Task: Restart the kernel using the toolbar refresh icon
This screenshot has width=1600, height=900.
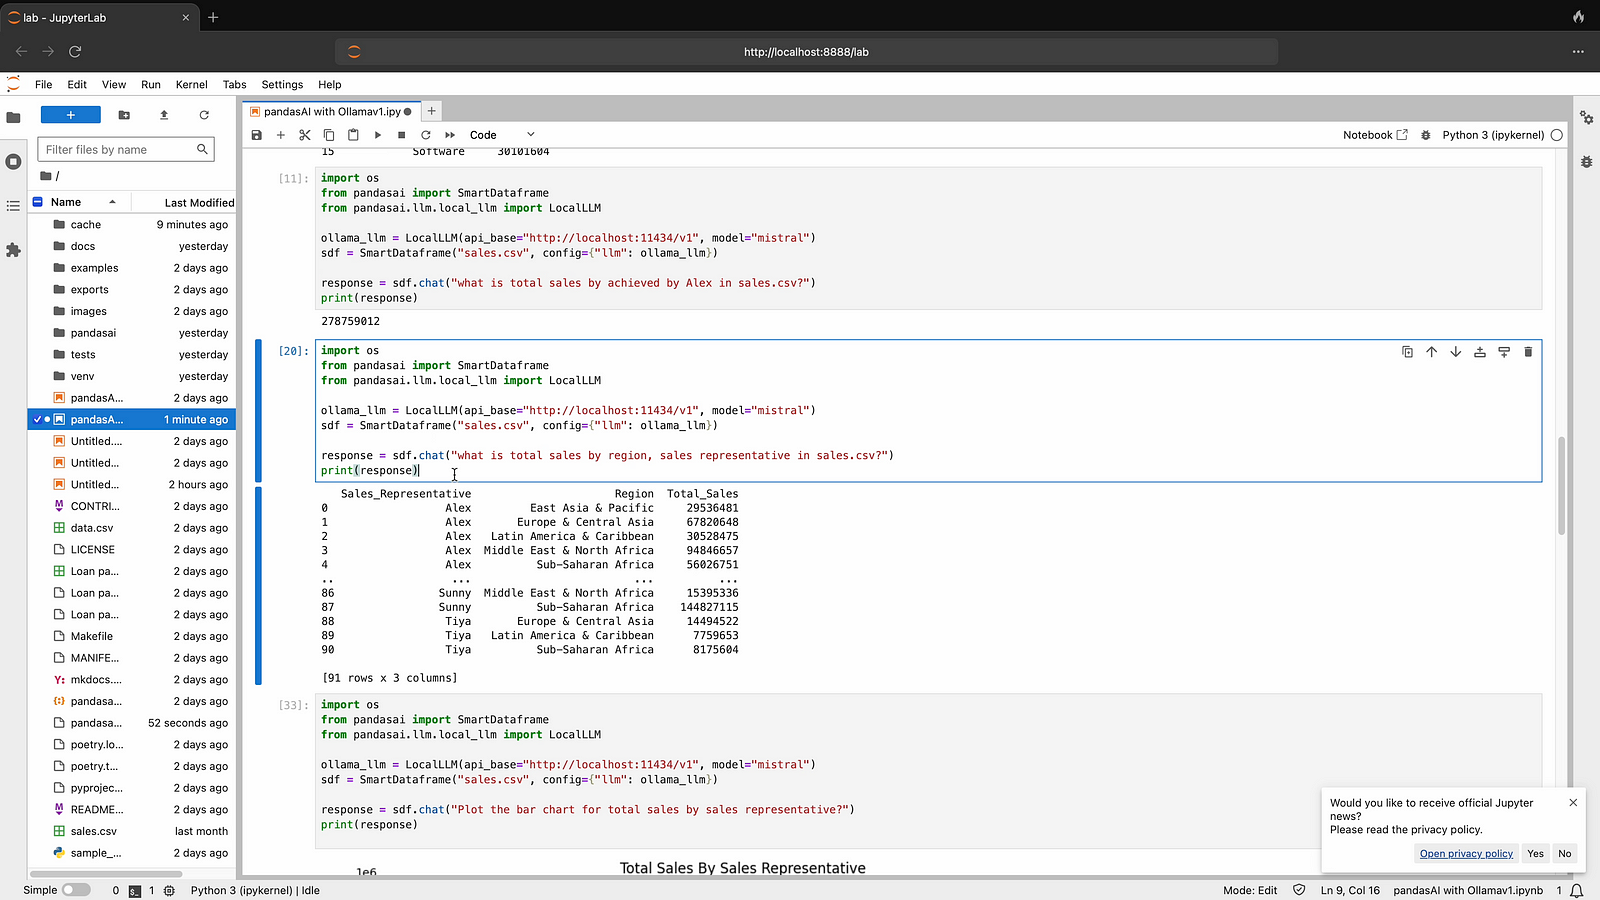Action: coord(426,135)
